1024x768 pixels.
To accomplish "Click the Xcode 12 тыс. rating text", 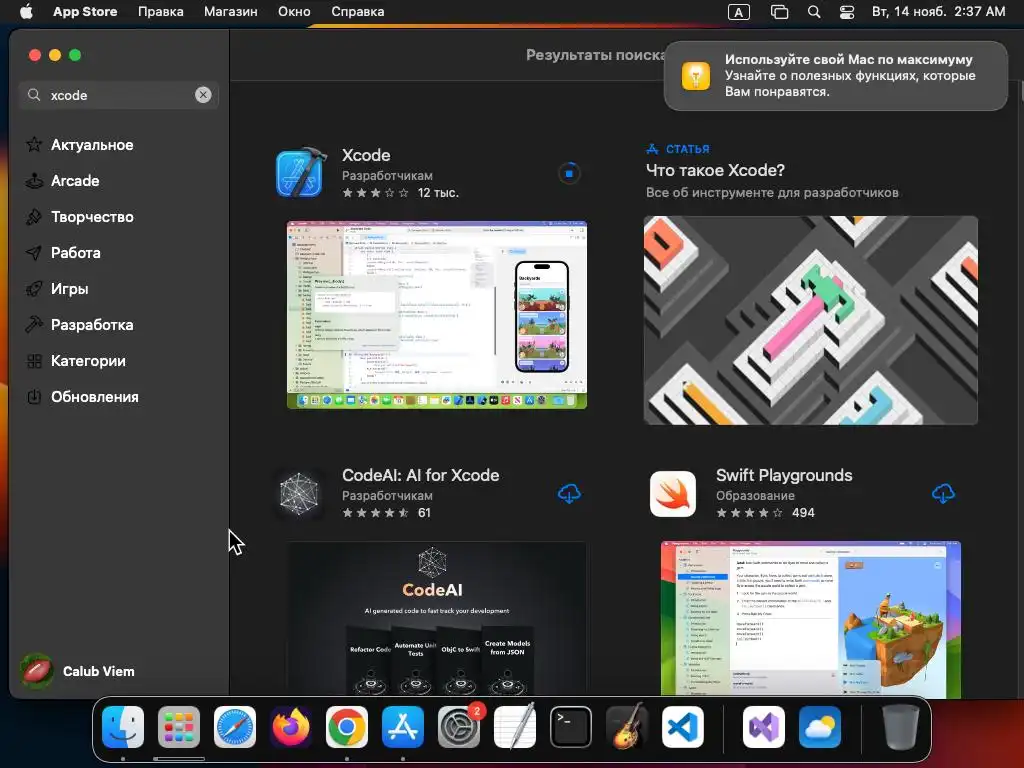I will point(438,193).
